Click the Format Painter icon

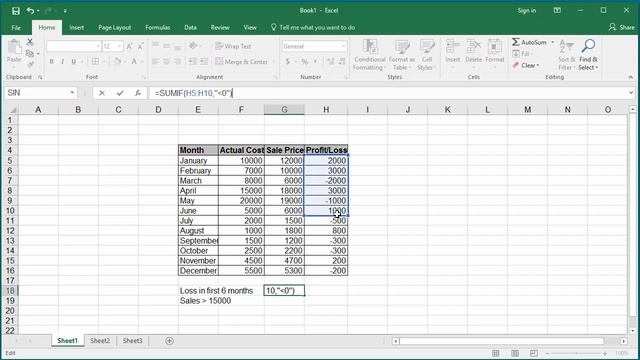point(30,64)
